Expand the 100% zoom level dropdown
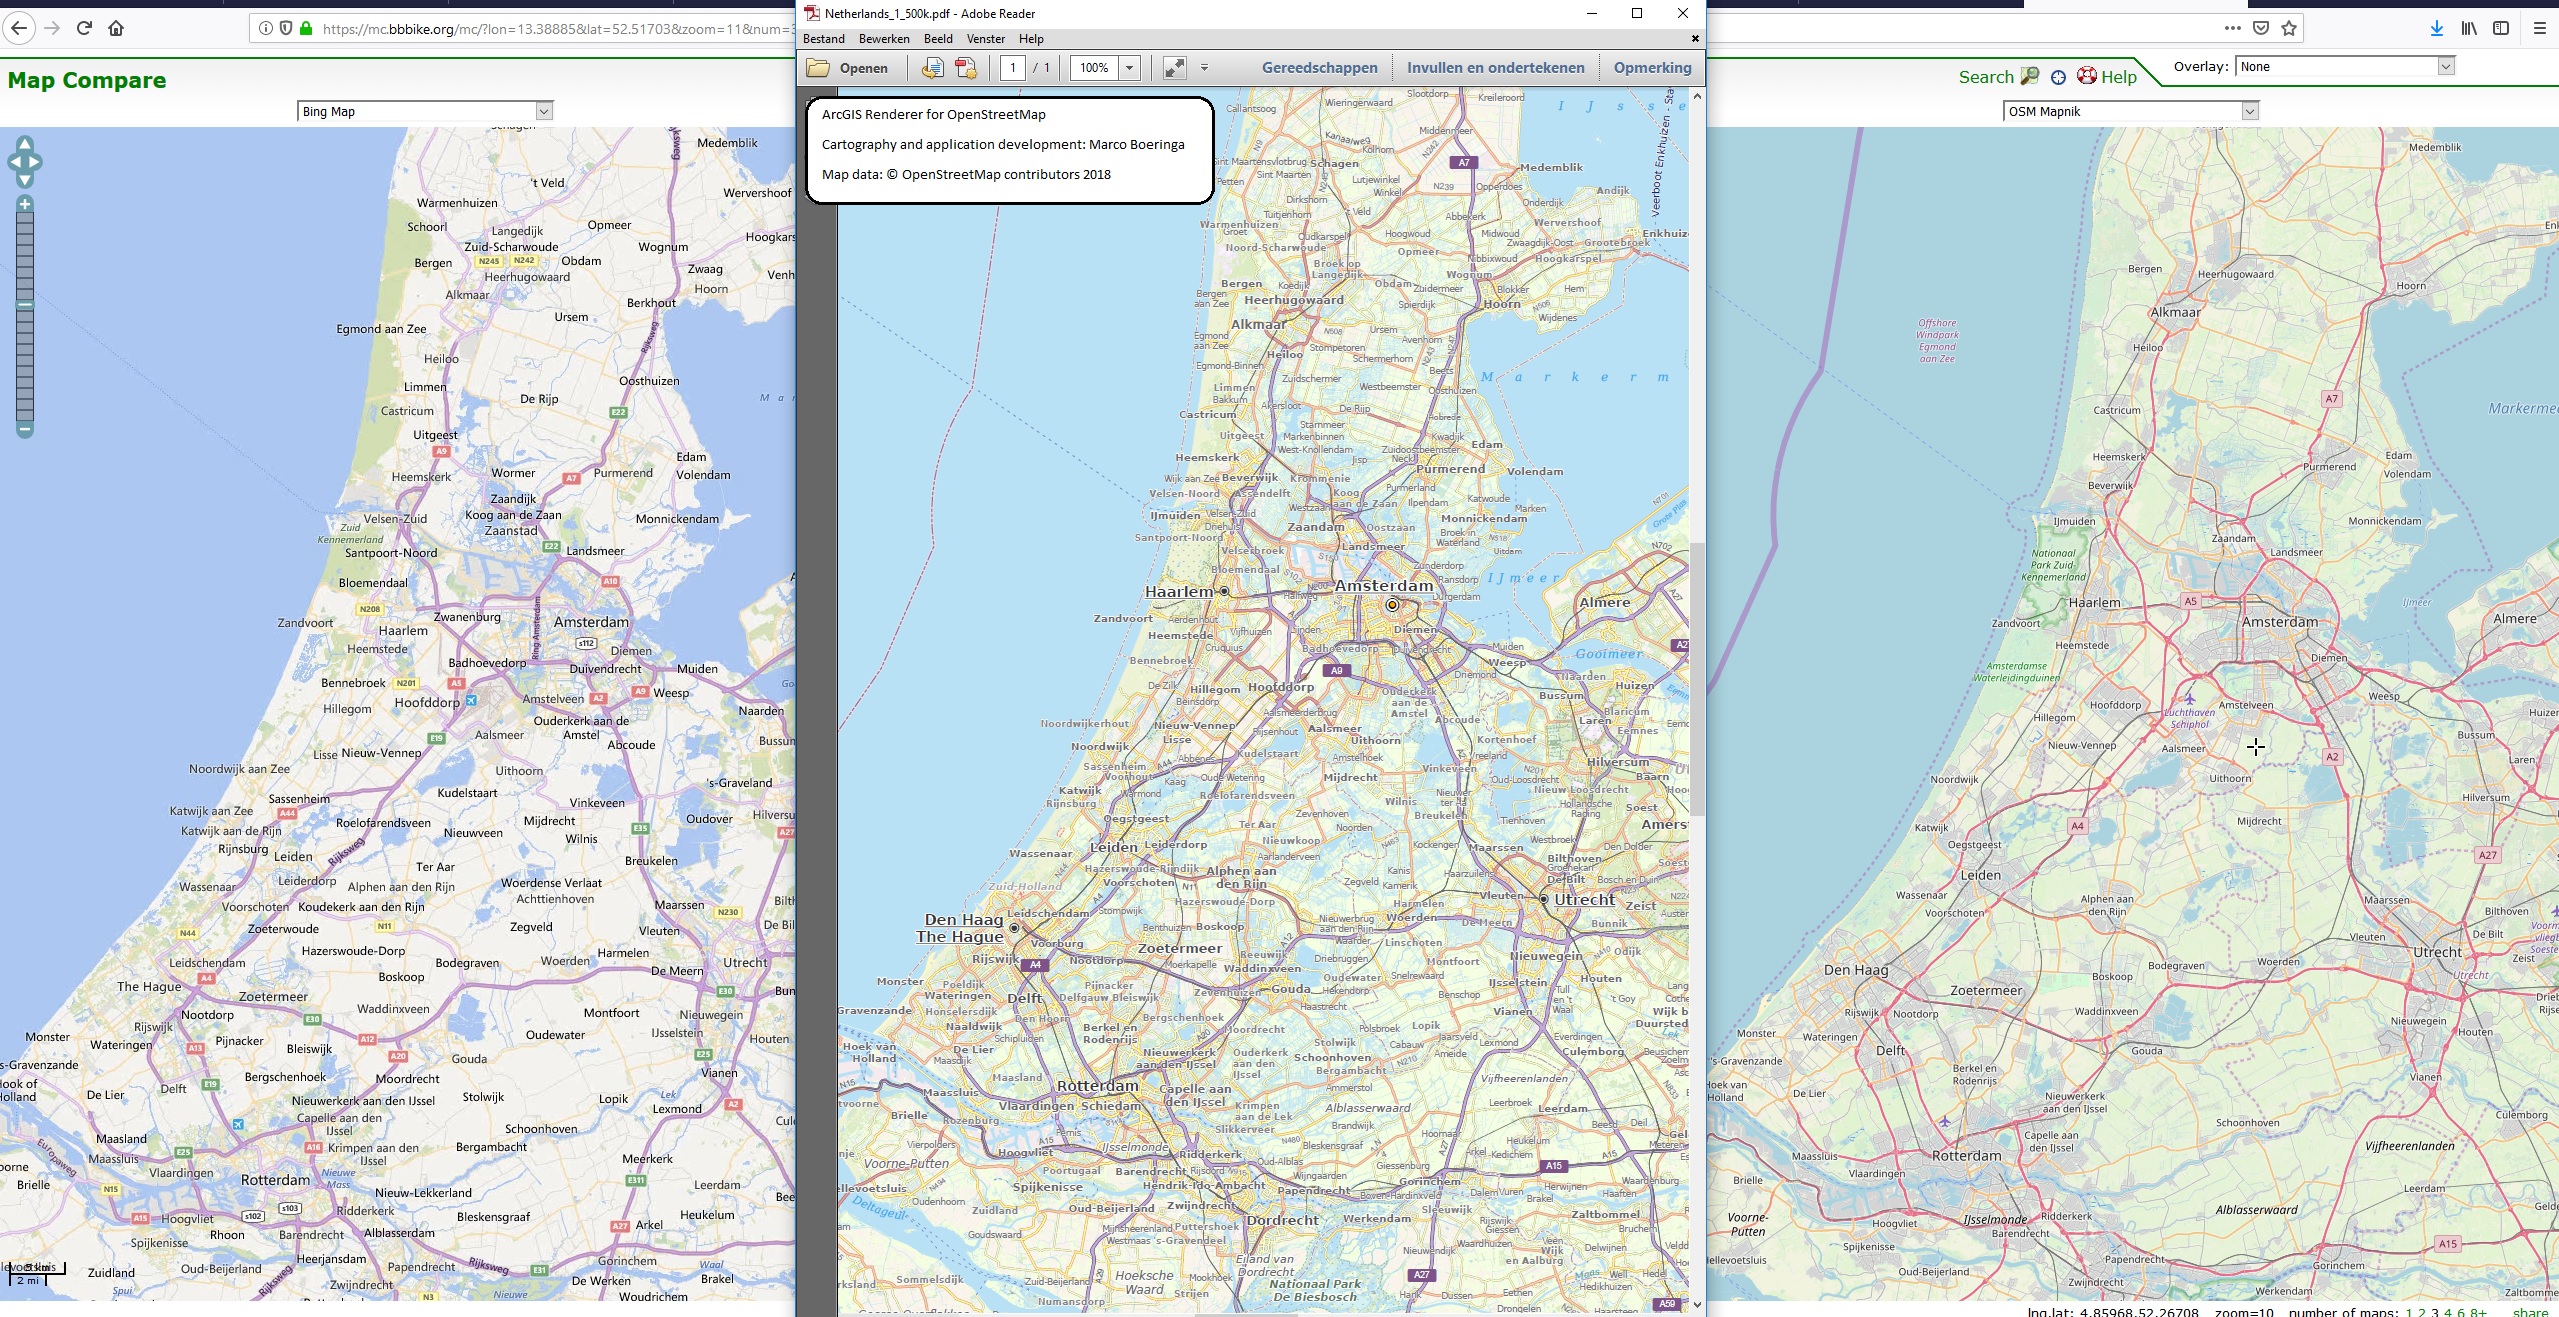The image size is (2559, 1317). (1130, 68)
